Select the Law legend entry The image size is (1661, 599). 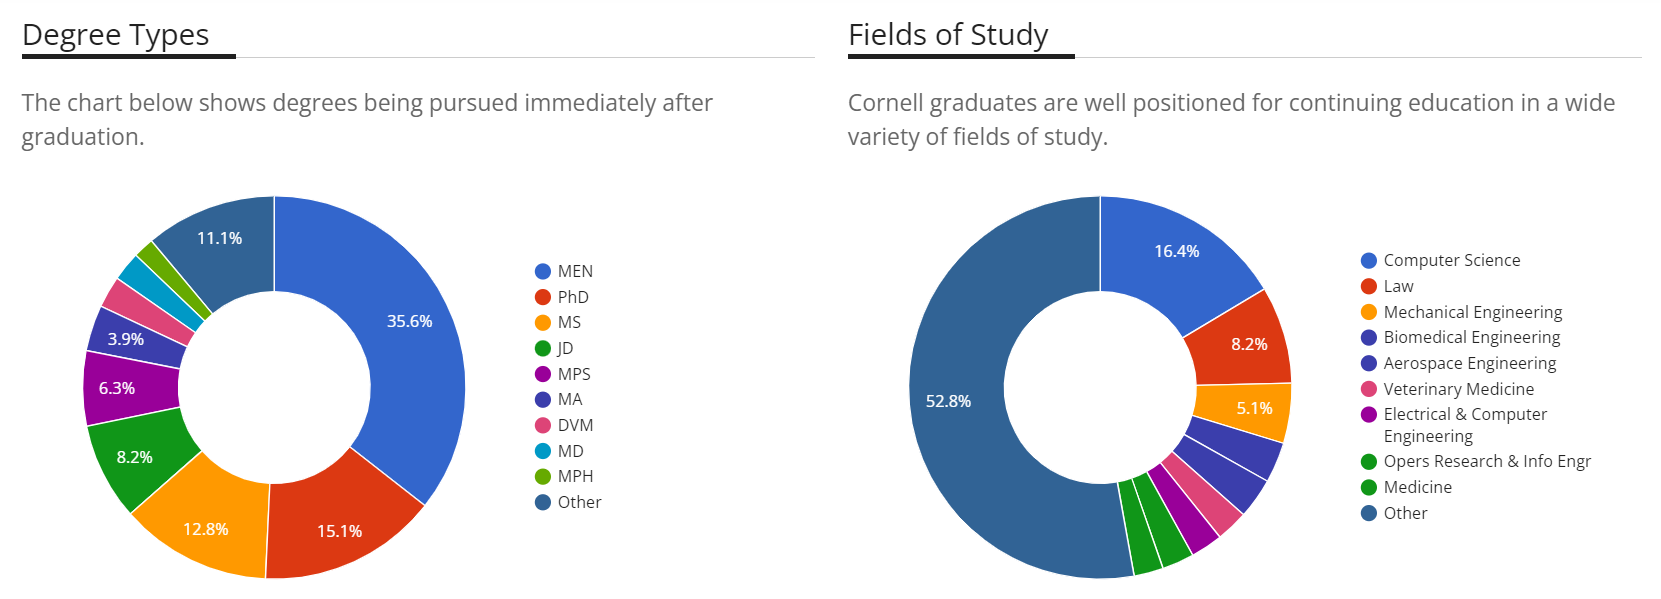pyautogui.click(x=1398, y=286)
